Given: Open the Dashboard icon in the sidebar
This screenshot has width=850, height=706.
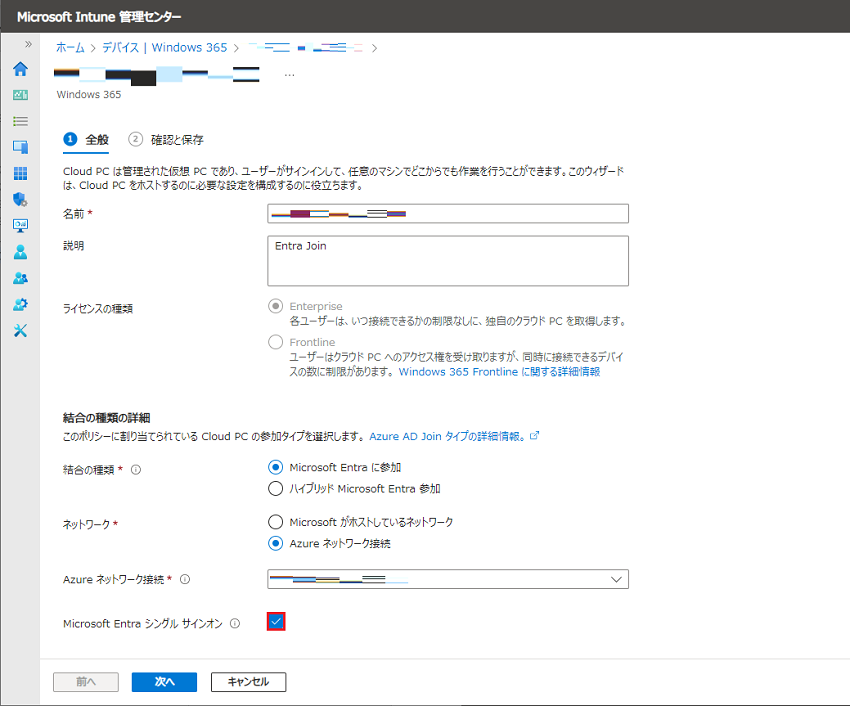Looking at the screenshot, I should (20, 95).
